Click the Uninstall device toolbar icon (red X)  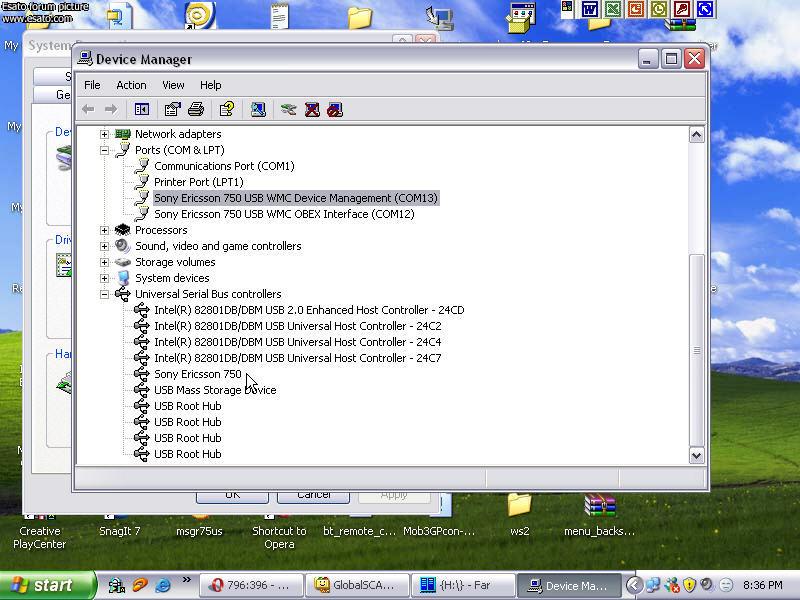tap(312, 109)
